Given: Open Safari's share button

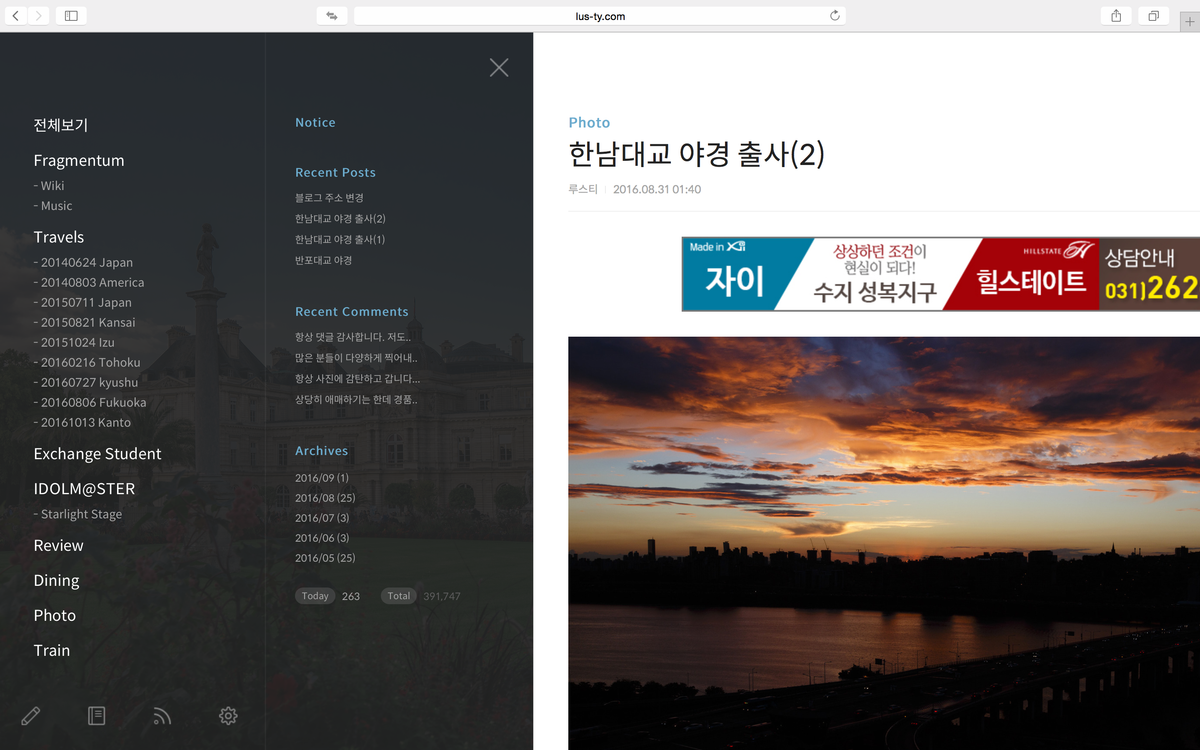Looking at the screenshot, I should point(1116,16).
